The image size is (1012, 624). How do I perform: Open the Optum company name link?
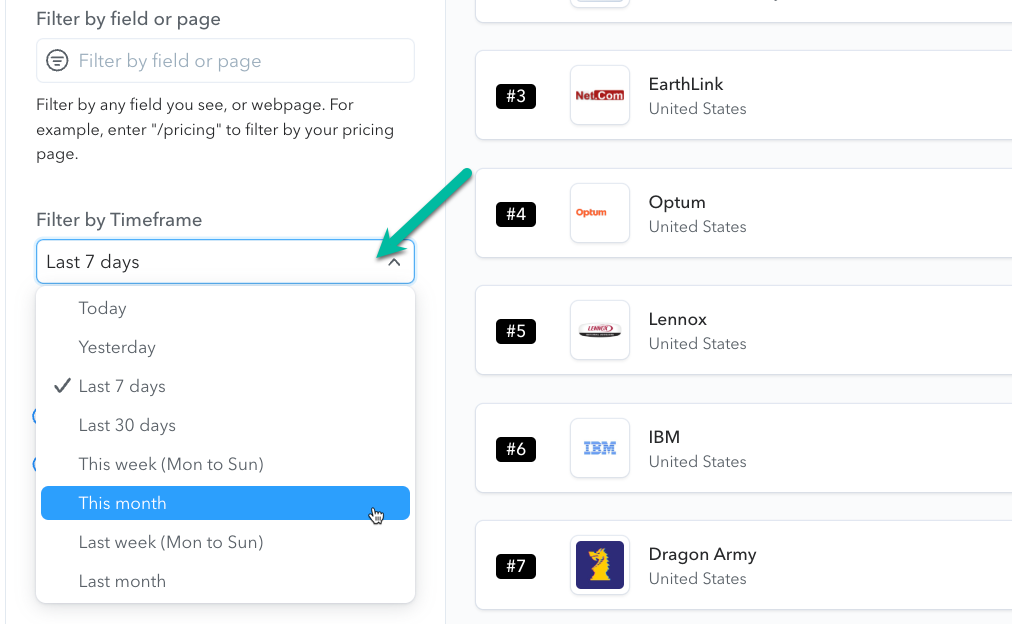[x=677, y=202]
